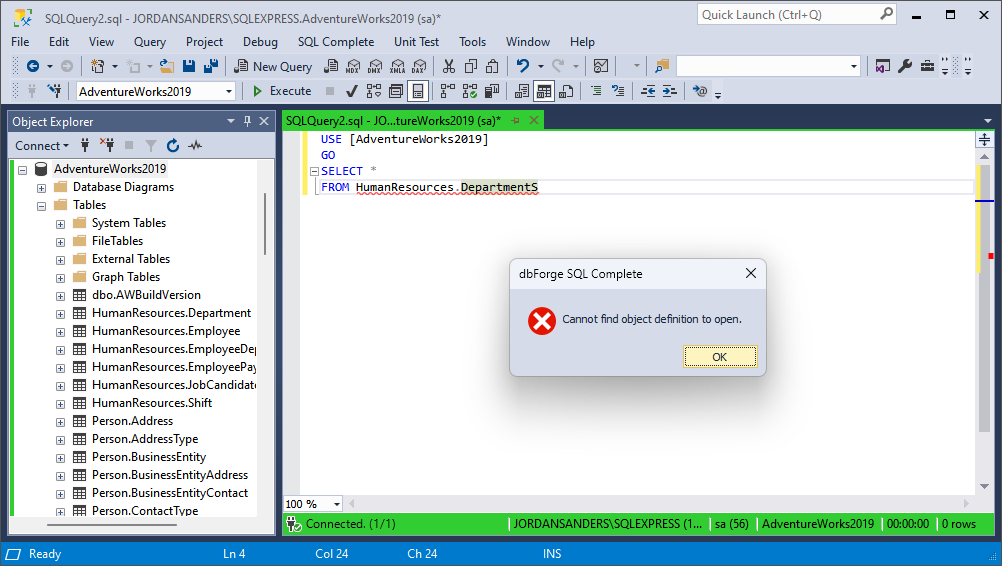Open the Connect dropdown in Object Explorer
The height and width of the screenshot is (566, 1002).
42,146
